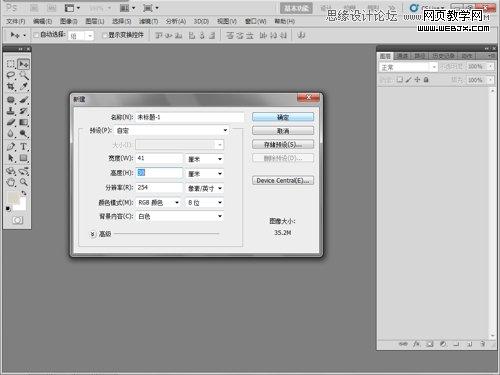
Task: Select the Path Selection tool
Action: point(11,158)
